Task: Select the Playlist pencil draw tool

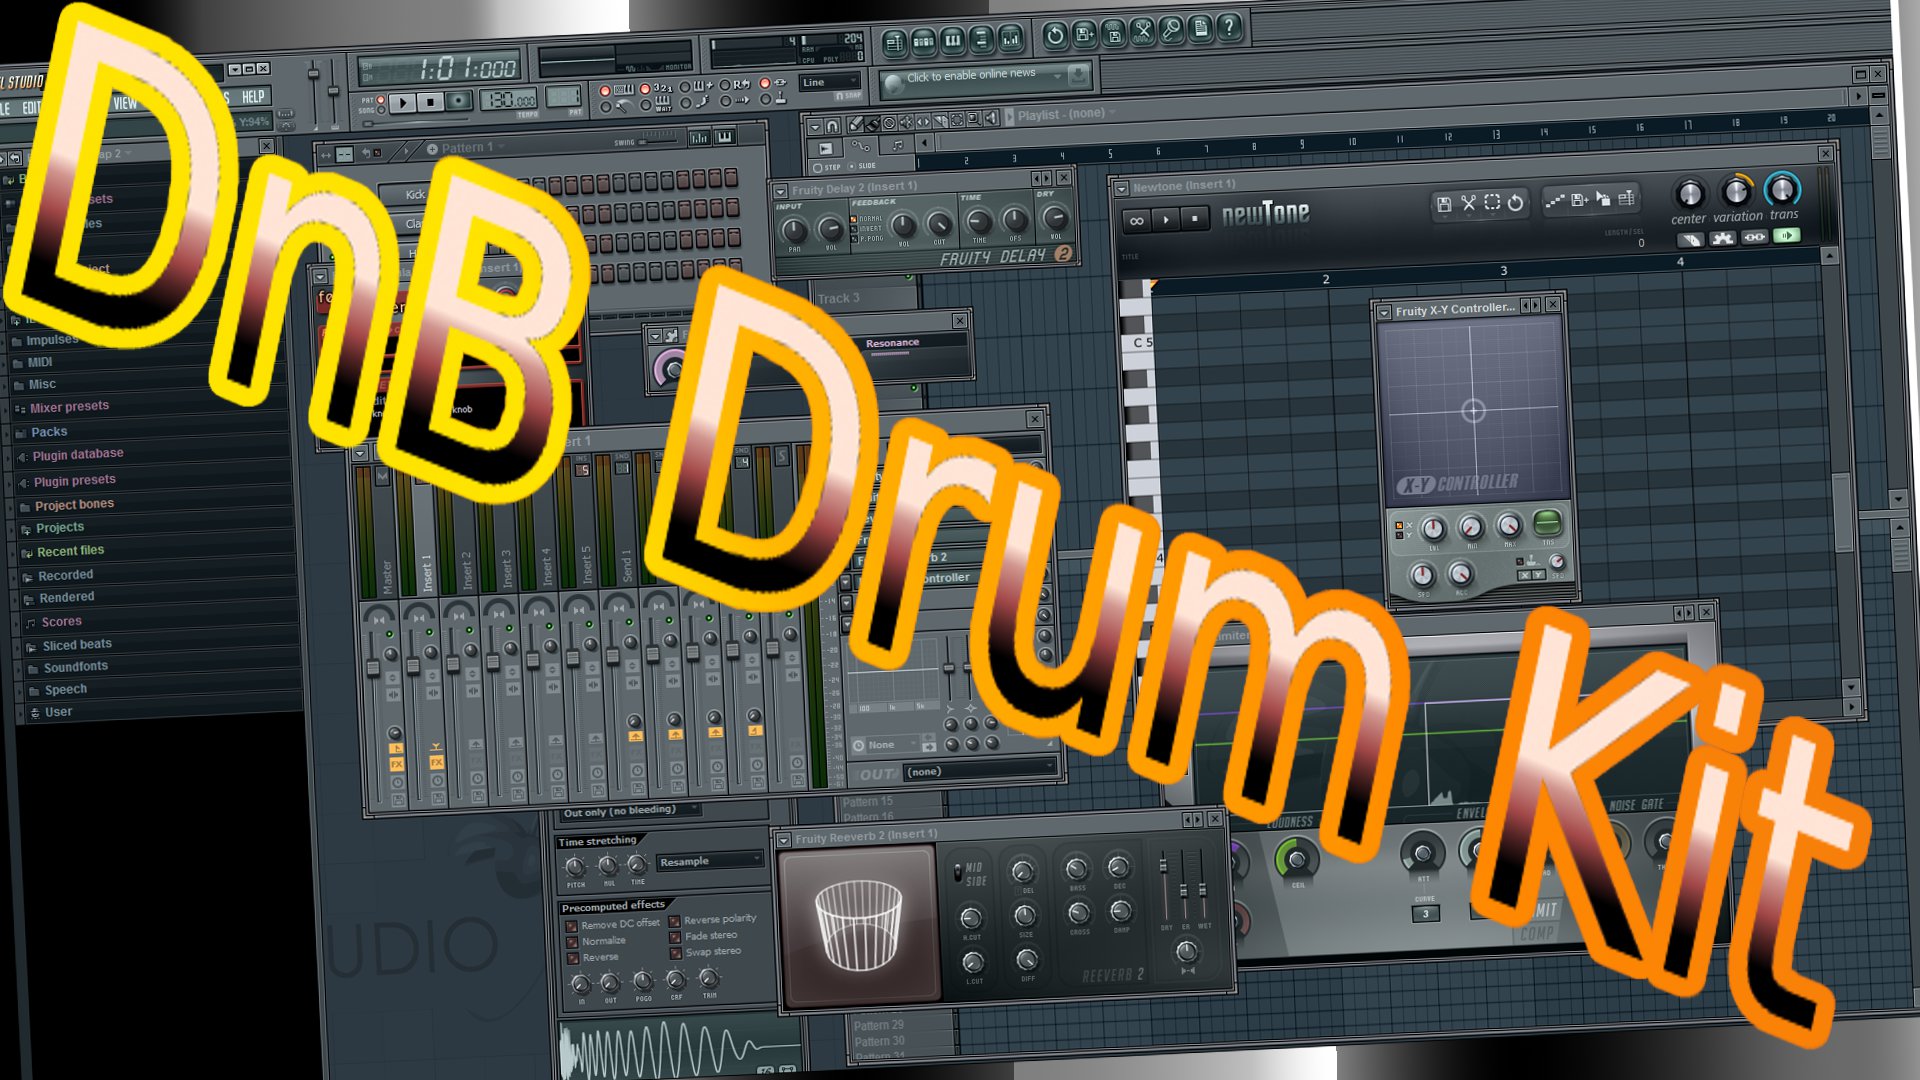Action: (x=855, y=124)
